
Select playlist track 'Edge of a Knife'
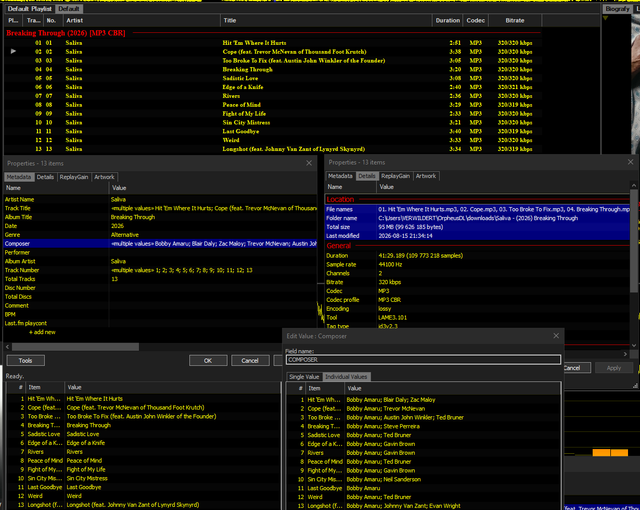click(272, 87)
